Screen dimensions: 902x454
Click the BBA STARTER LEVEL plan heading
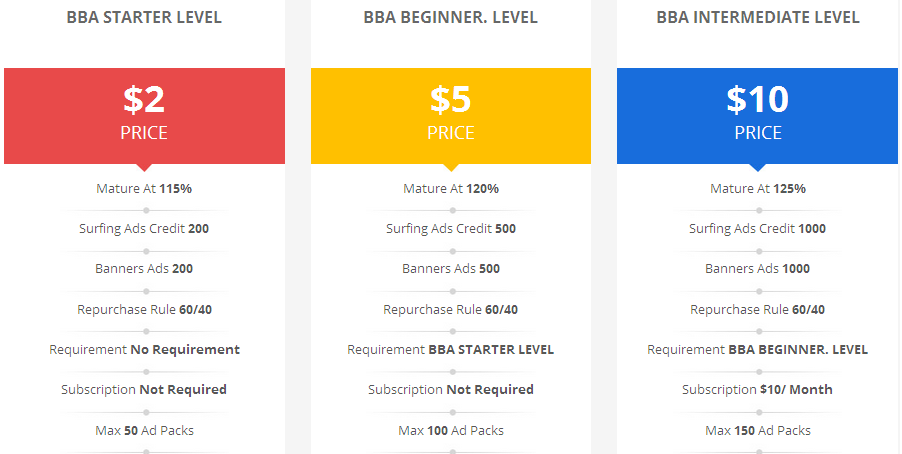144,18
